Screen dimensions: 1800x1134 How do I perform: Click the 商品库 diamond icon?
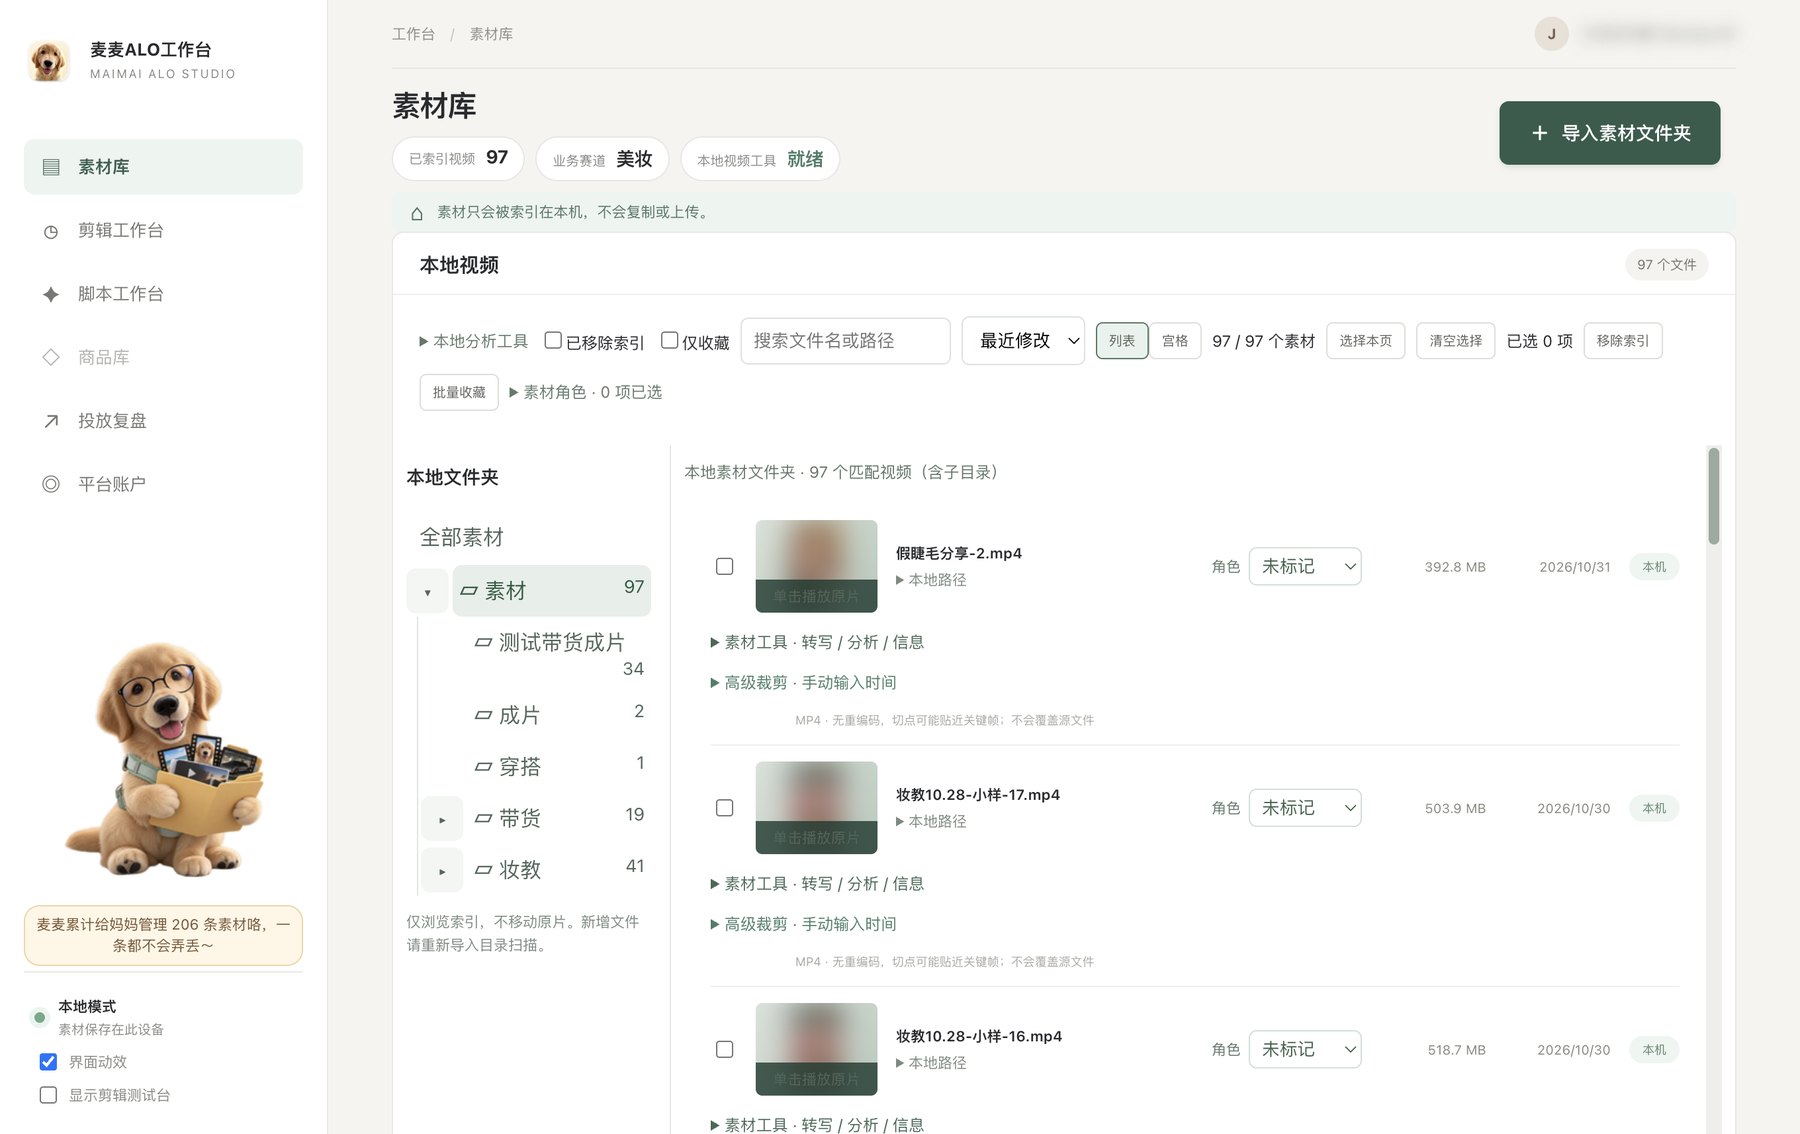point(51,357)
